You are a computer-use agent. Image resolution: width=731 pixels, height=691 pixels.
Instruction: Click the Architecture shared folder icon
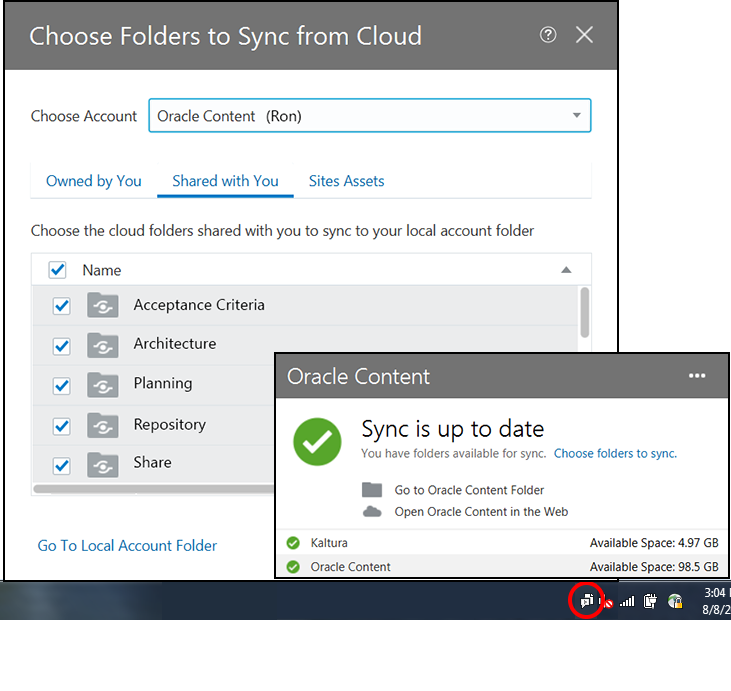(x=103, y=345)
